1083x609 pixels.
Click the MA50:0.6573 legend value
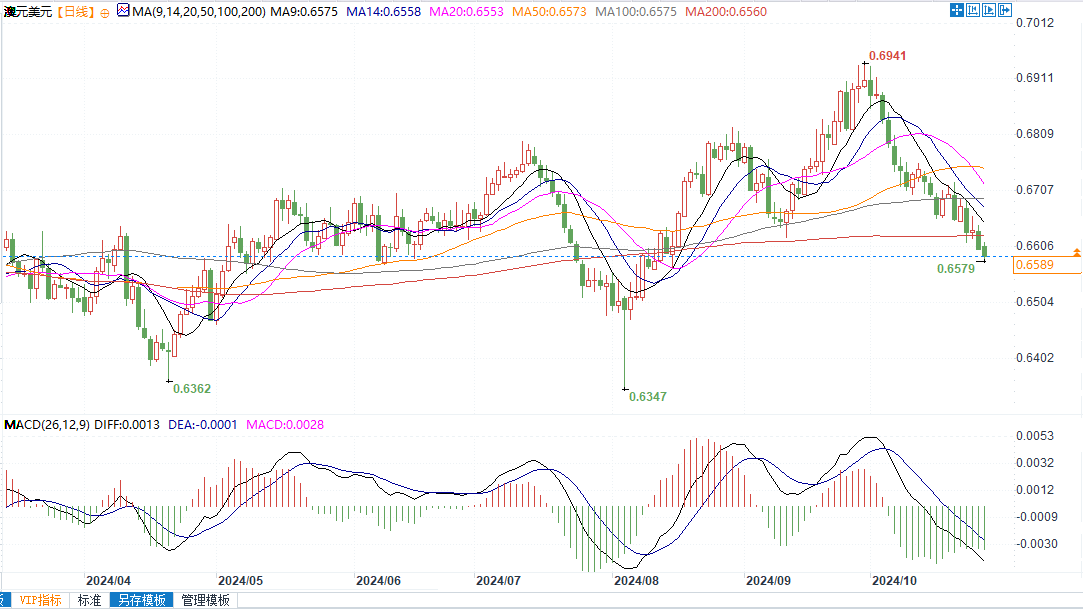549,12
